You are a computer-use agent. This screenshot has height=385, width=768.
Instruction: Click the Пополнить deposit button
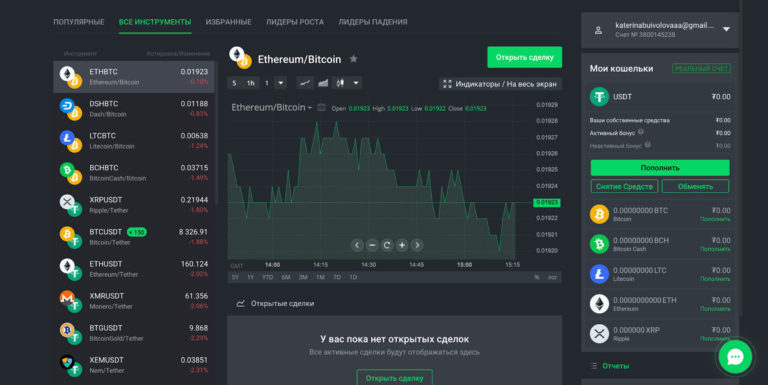click(x=660, y=168)
